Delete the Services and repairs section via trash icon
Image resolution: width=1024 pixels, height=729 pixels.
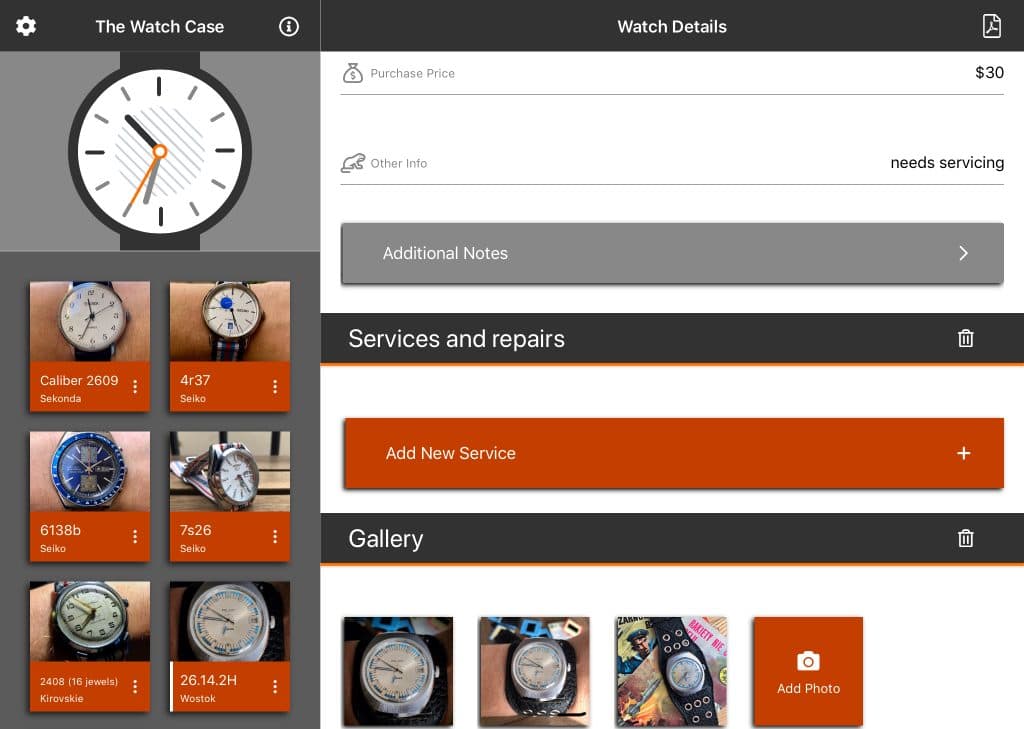pyautogui.click(x=965, y=339)
